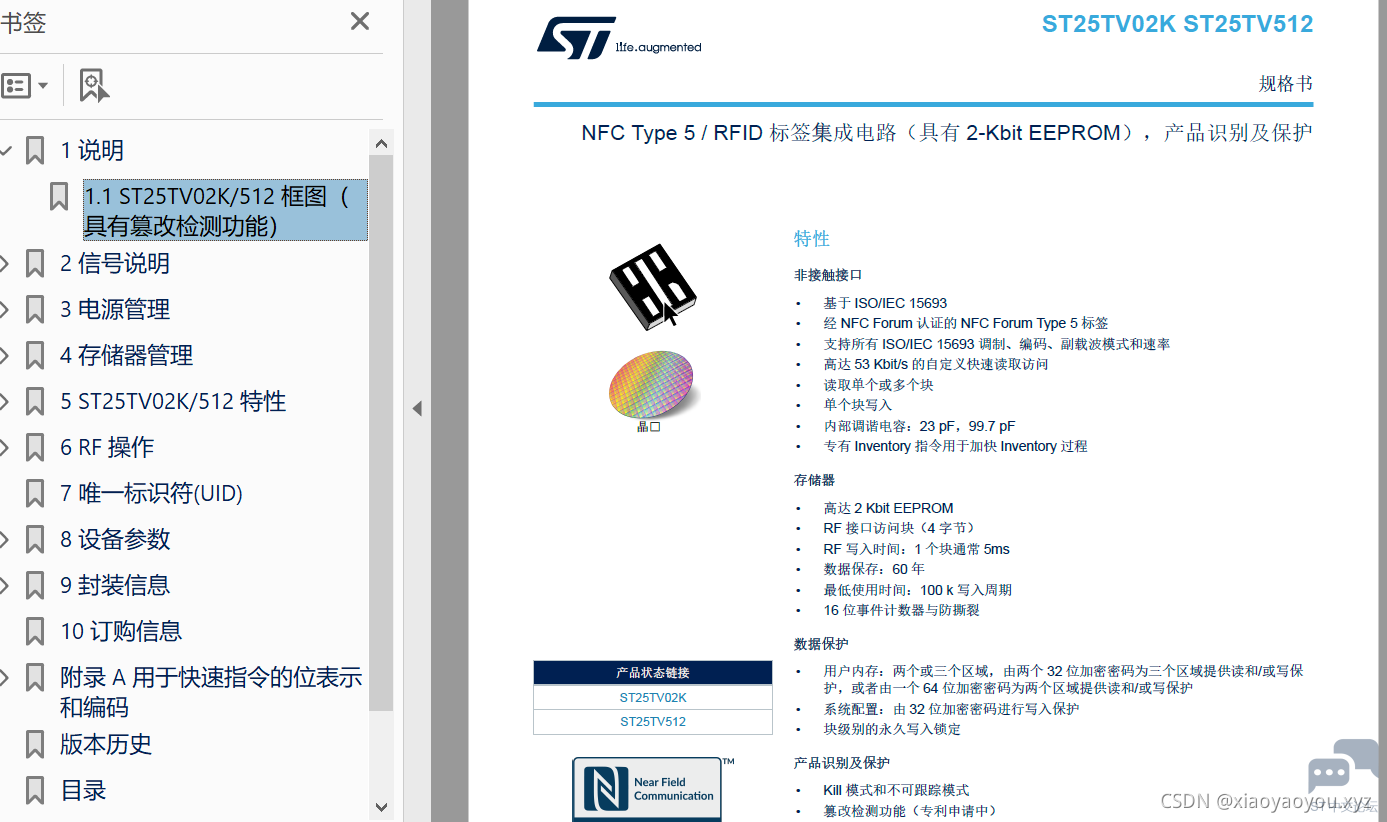Click the 规格书 label in page header

(1285, 84)
